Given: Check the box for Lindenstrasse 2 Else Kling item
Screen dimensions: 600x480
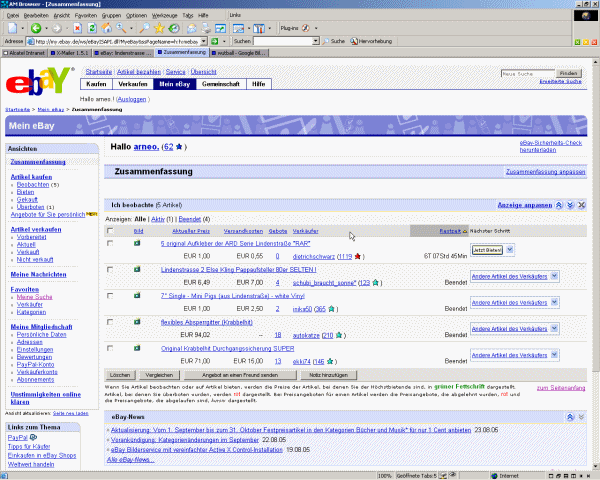Looking at the screenshot, I should pyautogui.click(x=111, y=270).
